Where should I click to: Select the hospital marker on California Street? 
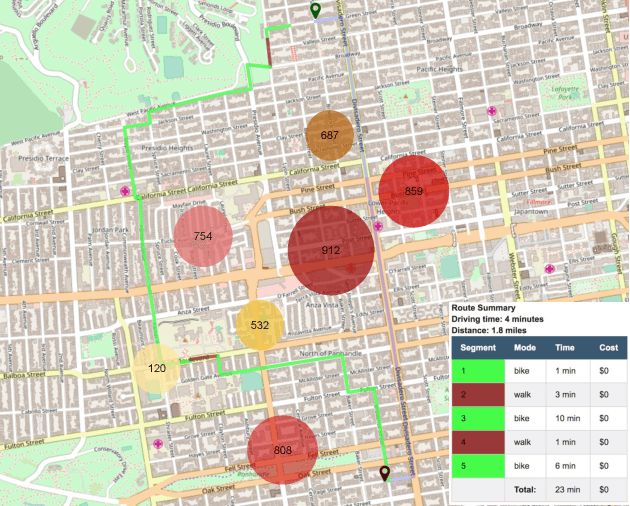tap(125, 190)
